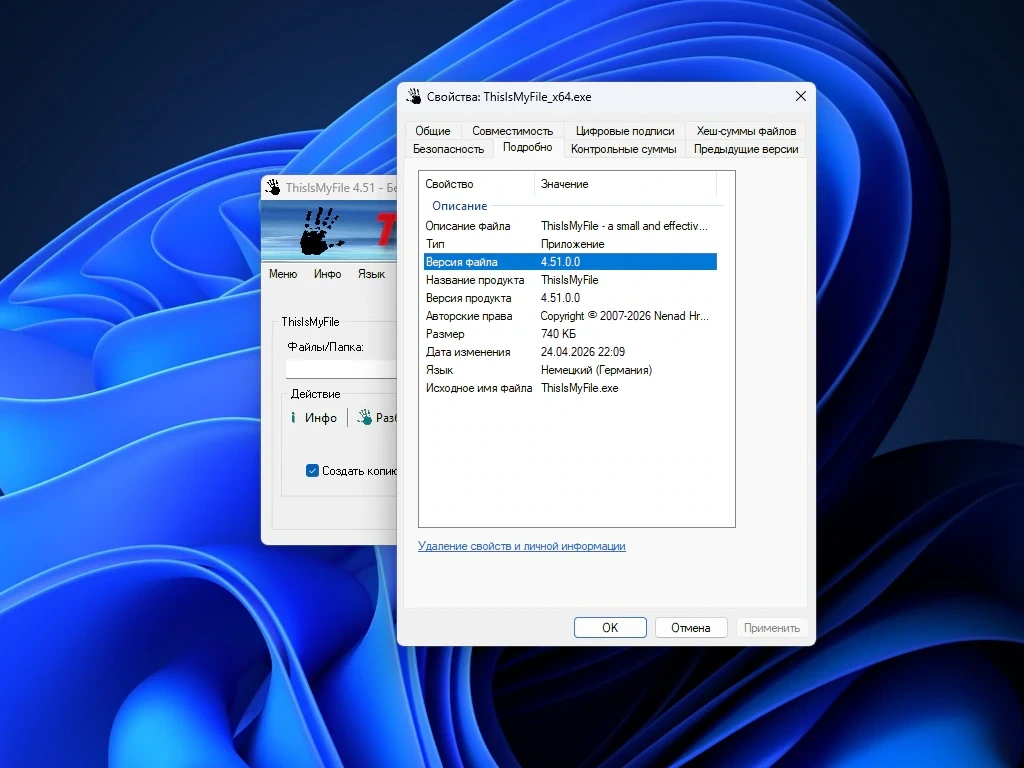Select the highlighted Версия файла row
The width and height of the screenshot is (1024, 768).
coord(570,262)
